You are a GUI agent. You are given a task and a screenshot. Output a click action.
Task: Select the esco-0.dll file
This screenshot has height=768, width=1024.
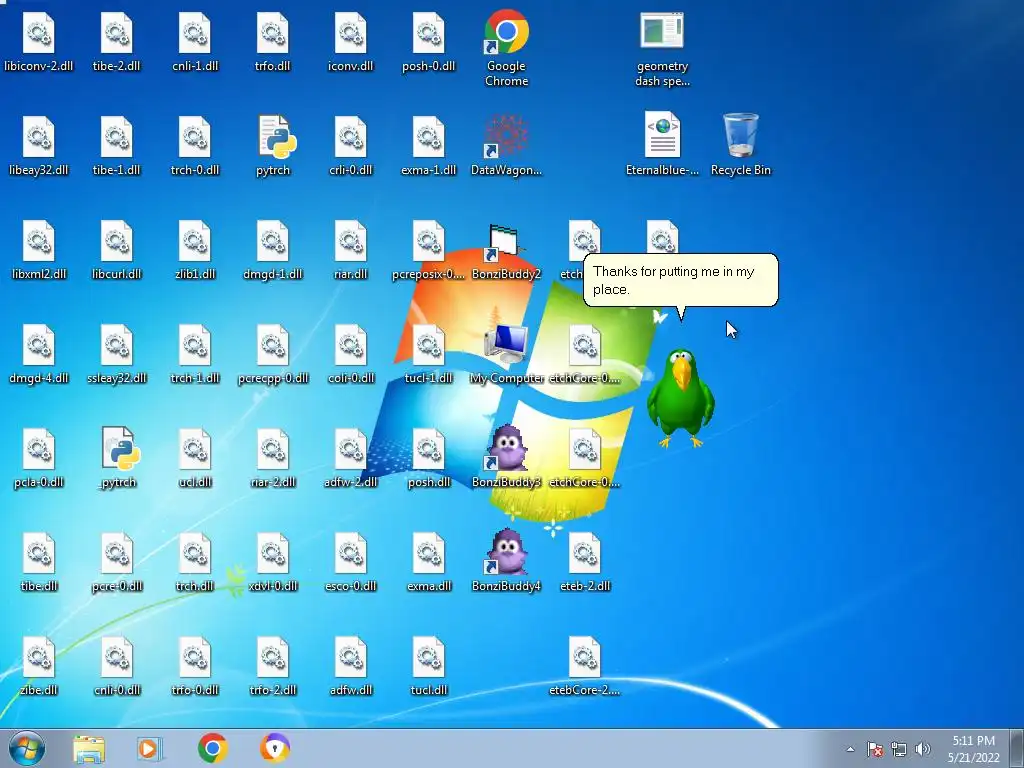point(351,562)
